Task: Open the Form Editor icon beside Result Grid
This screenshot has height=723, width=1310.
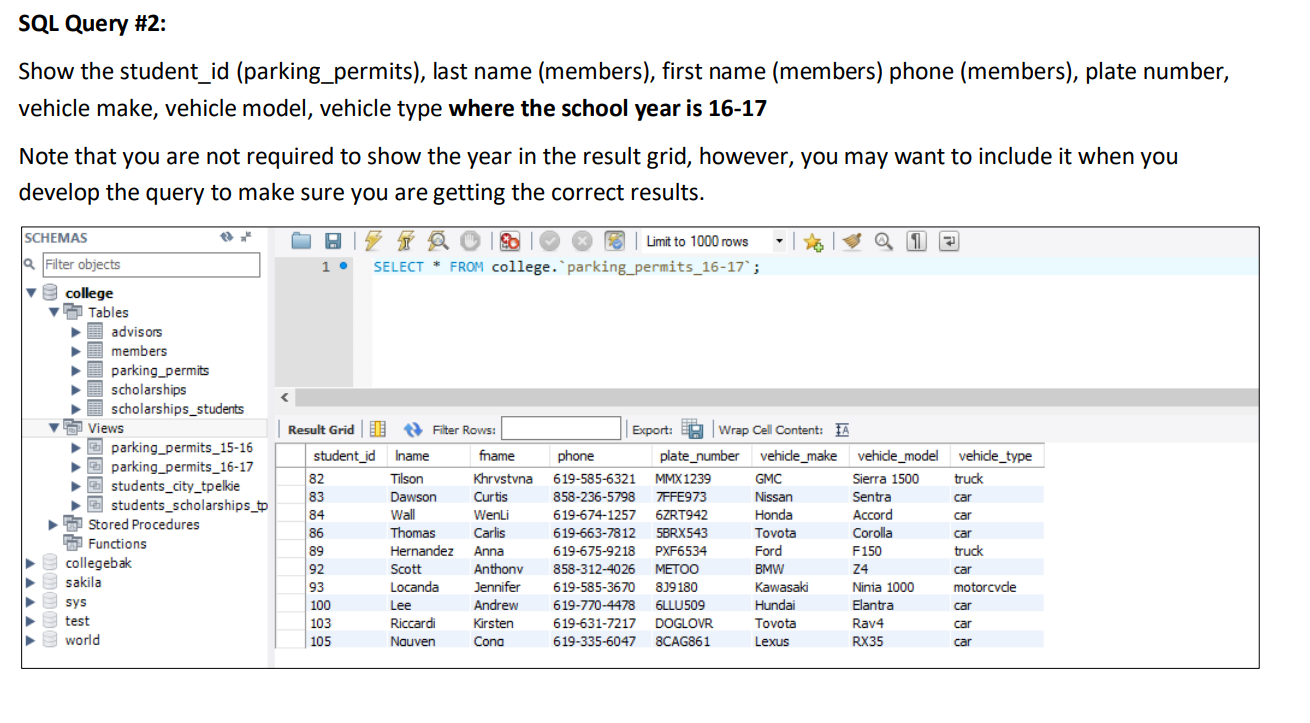Action: (x=378, y=430)
